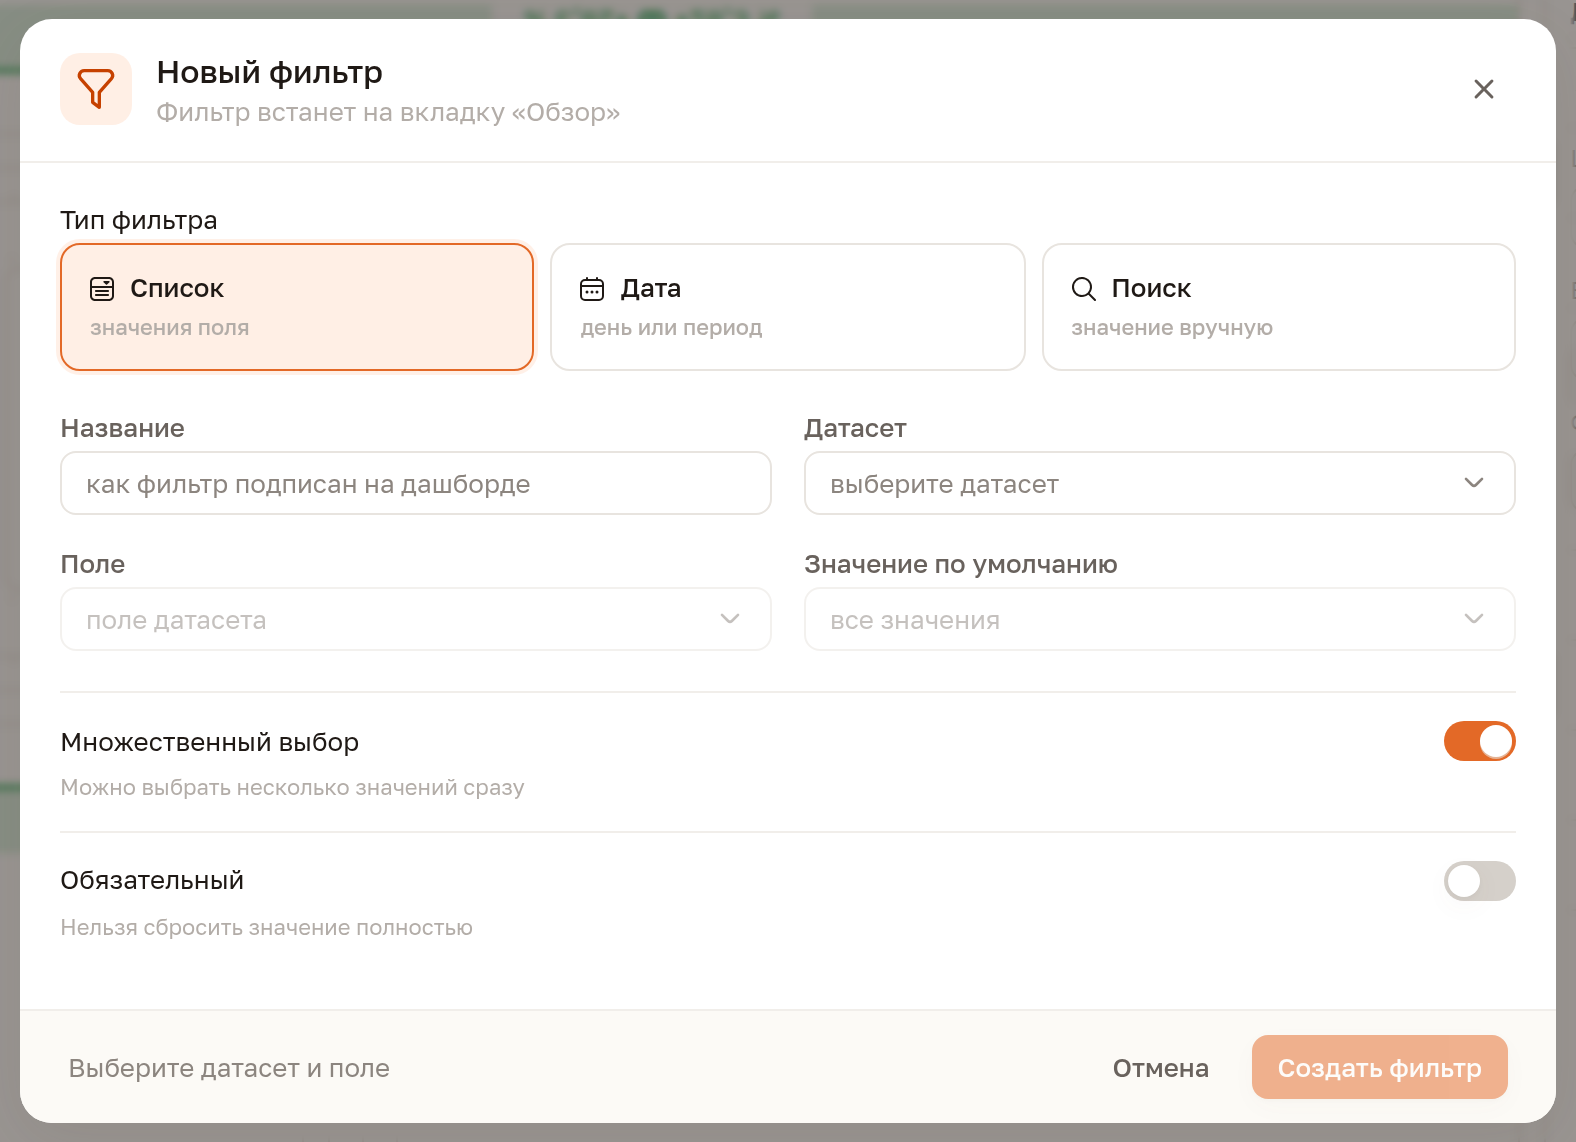Viewport: 1576px width, 1142px height.
Task: Click the subtitle 'Фильтр встанет на вкладку «Обзор»'
Action: [388, 112]
